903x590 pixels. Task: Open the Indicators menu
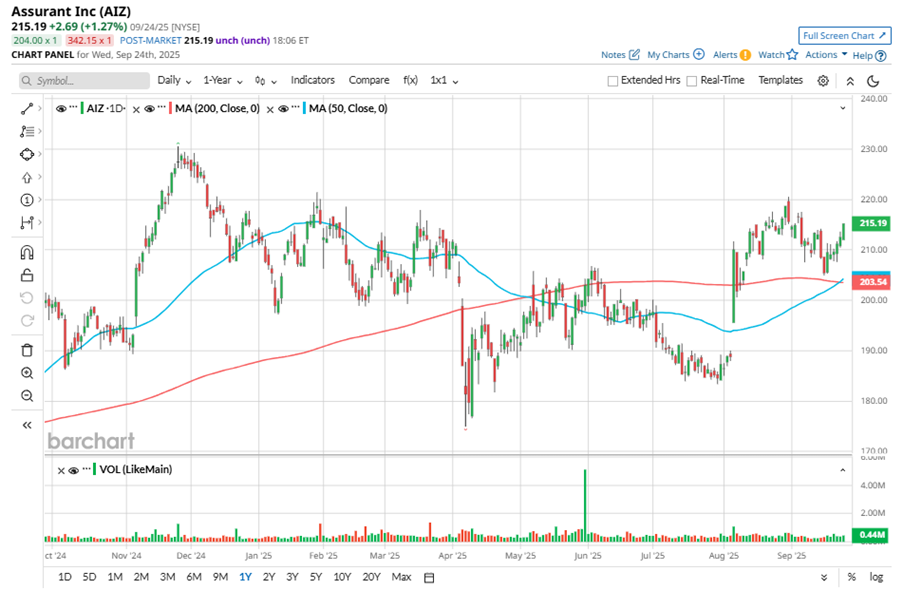pyautogui.click(x=313, y=80)
